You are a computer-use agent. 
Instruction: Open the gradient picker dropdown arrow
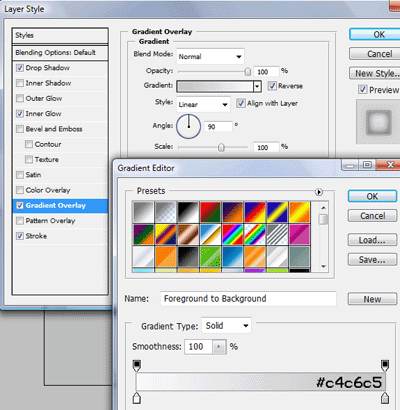(257, 86)
